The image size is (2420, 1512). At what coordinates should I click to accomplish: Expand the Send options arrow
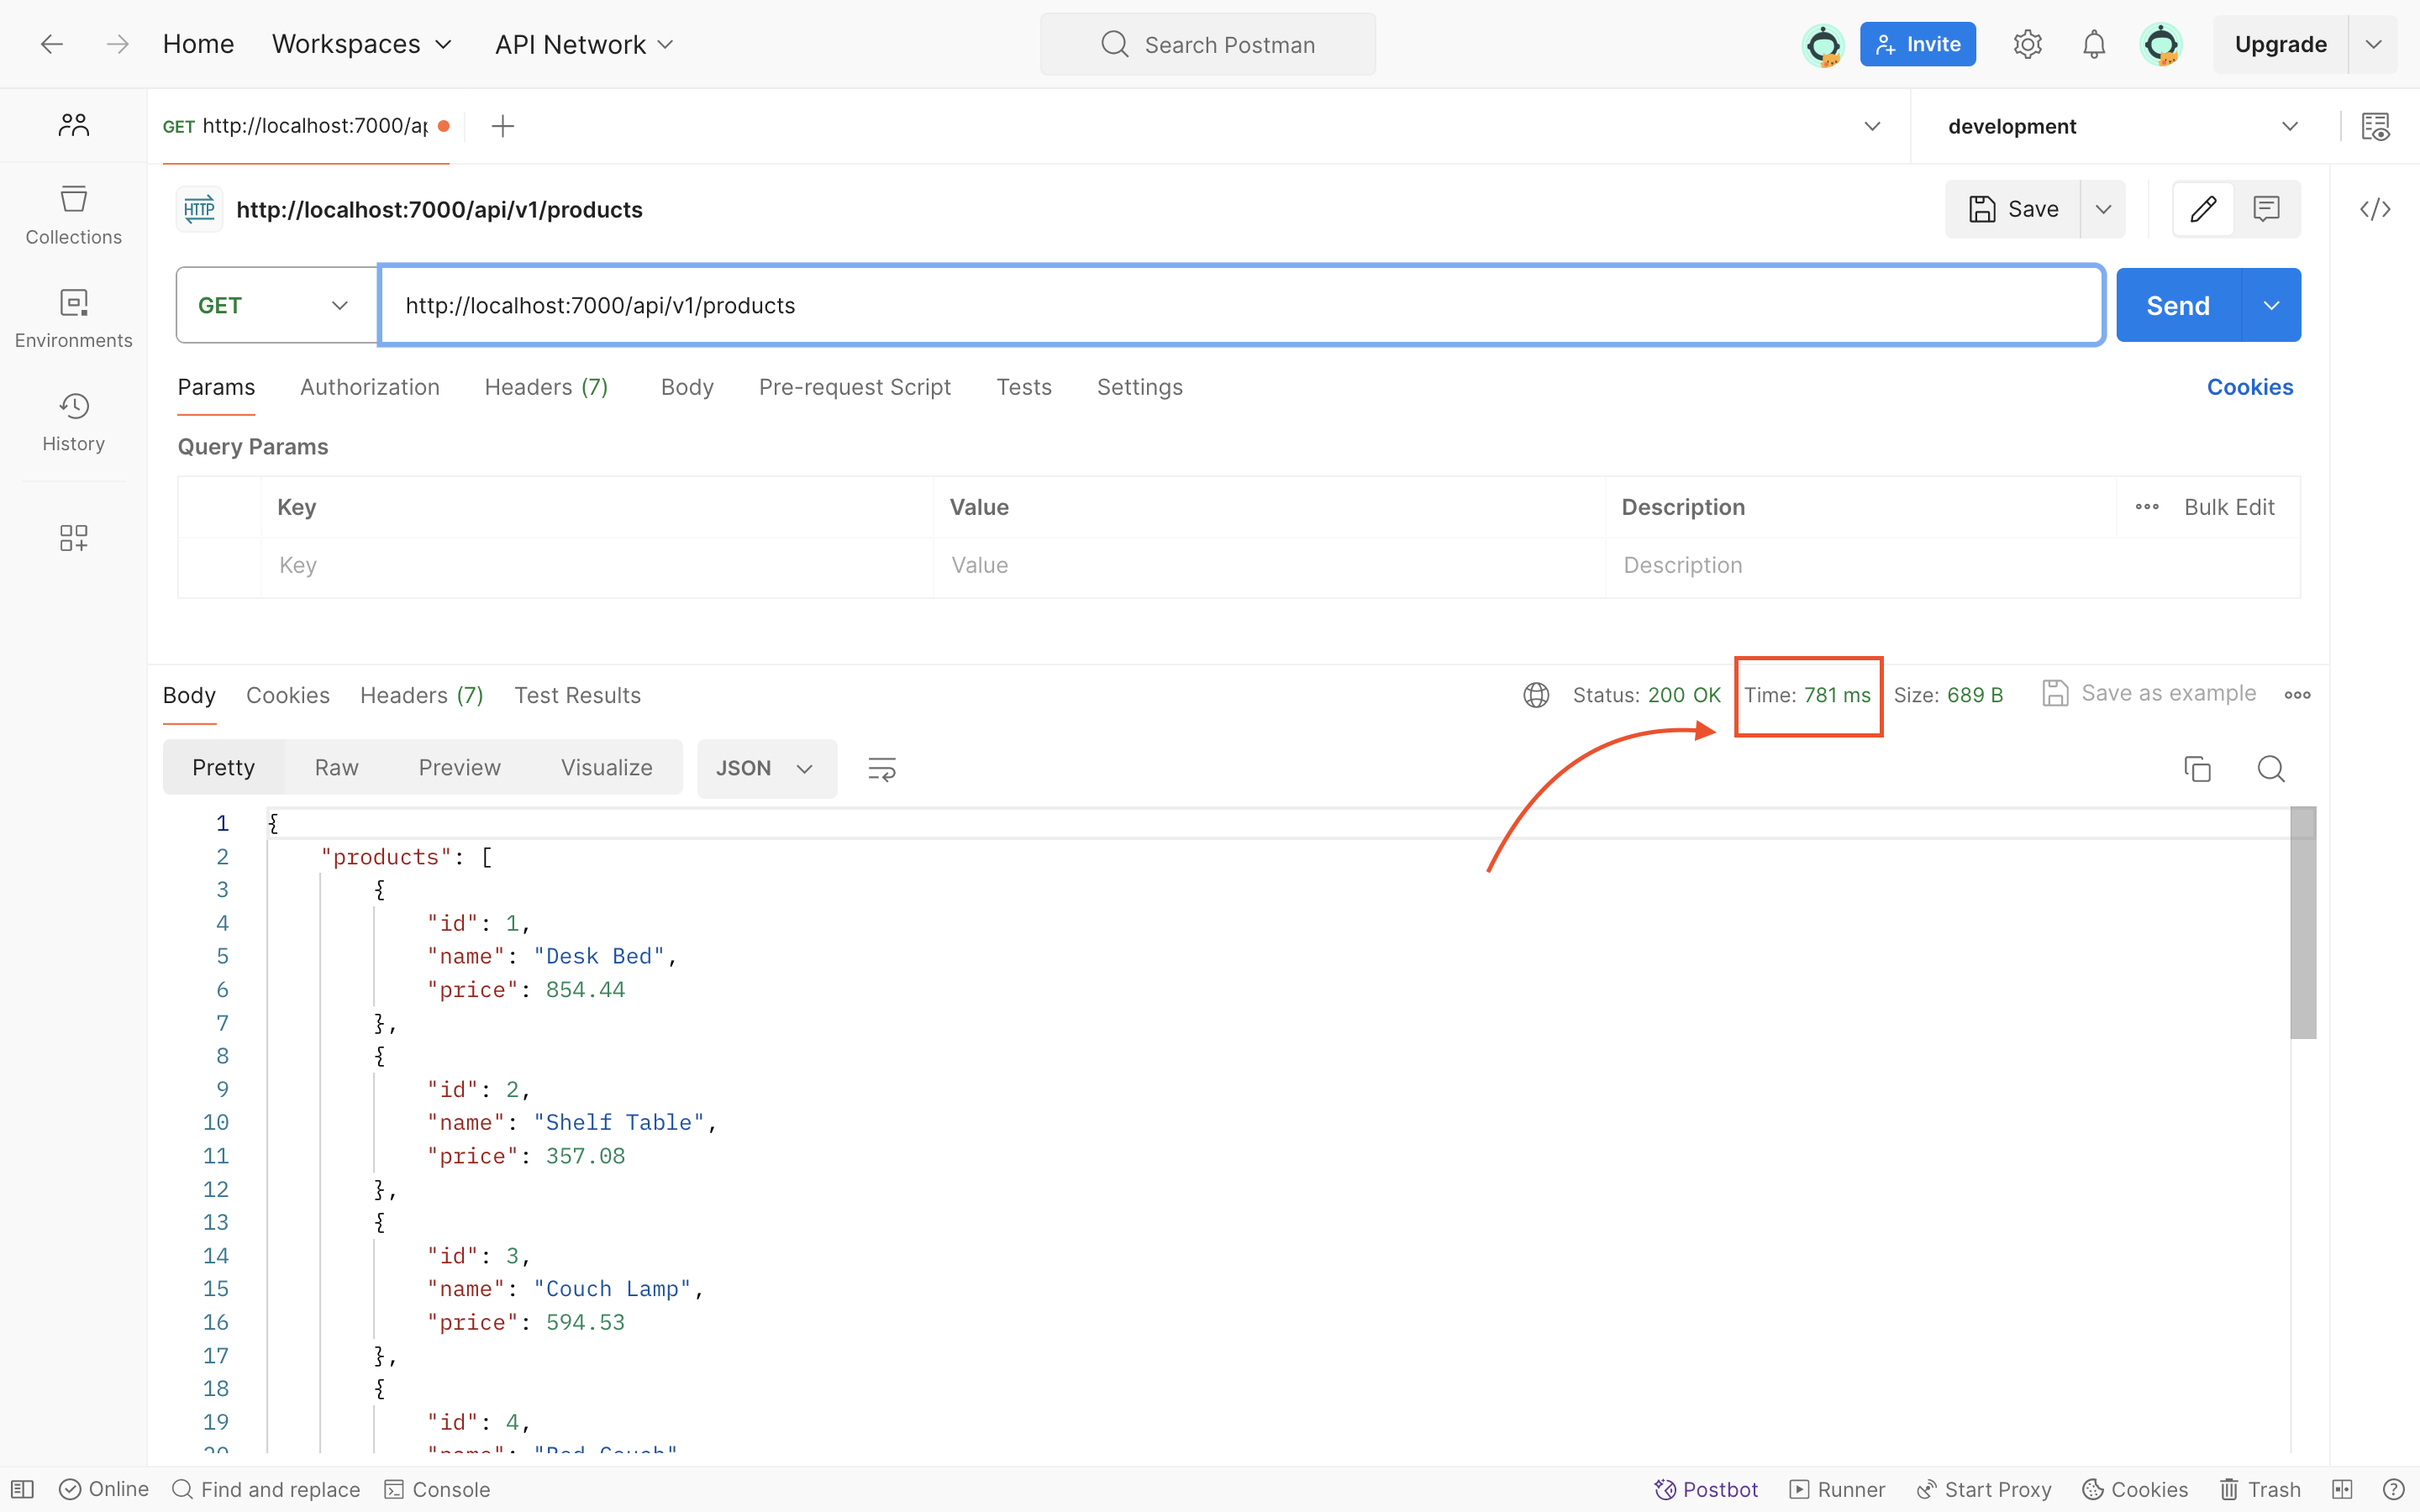point(2271,305)
